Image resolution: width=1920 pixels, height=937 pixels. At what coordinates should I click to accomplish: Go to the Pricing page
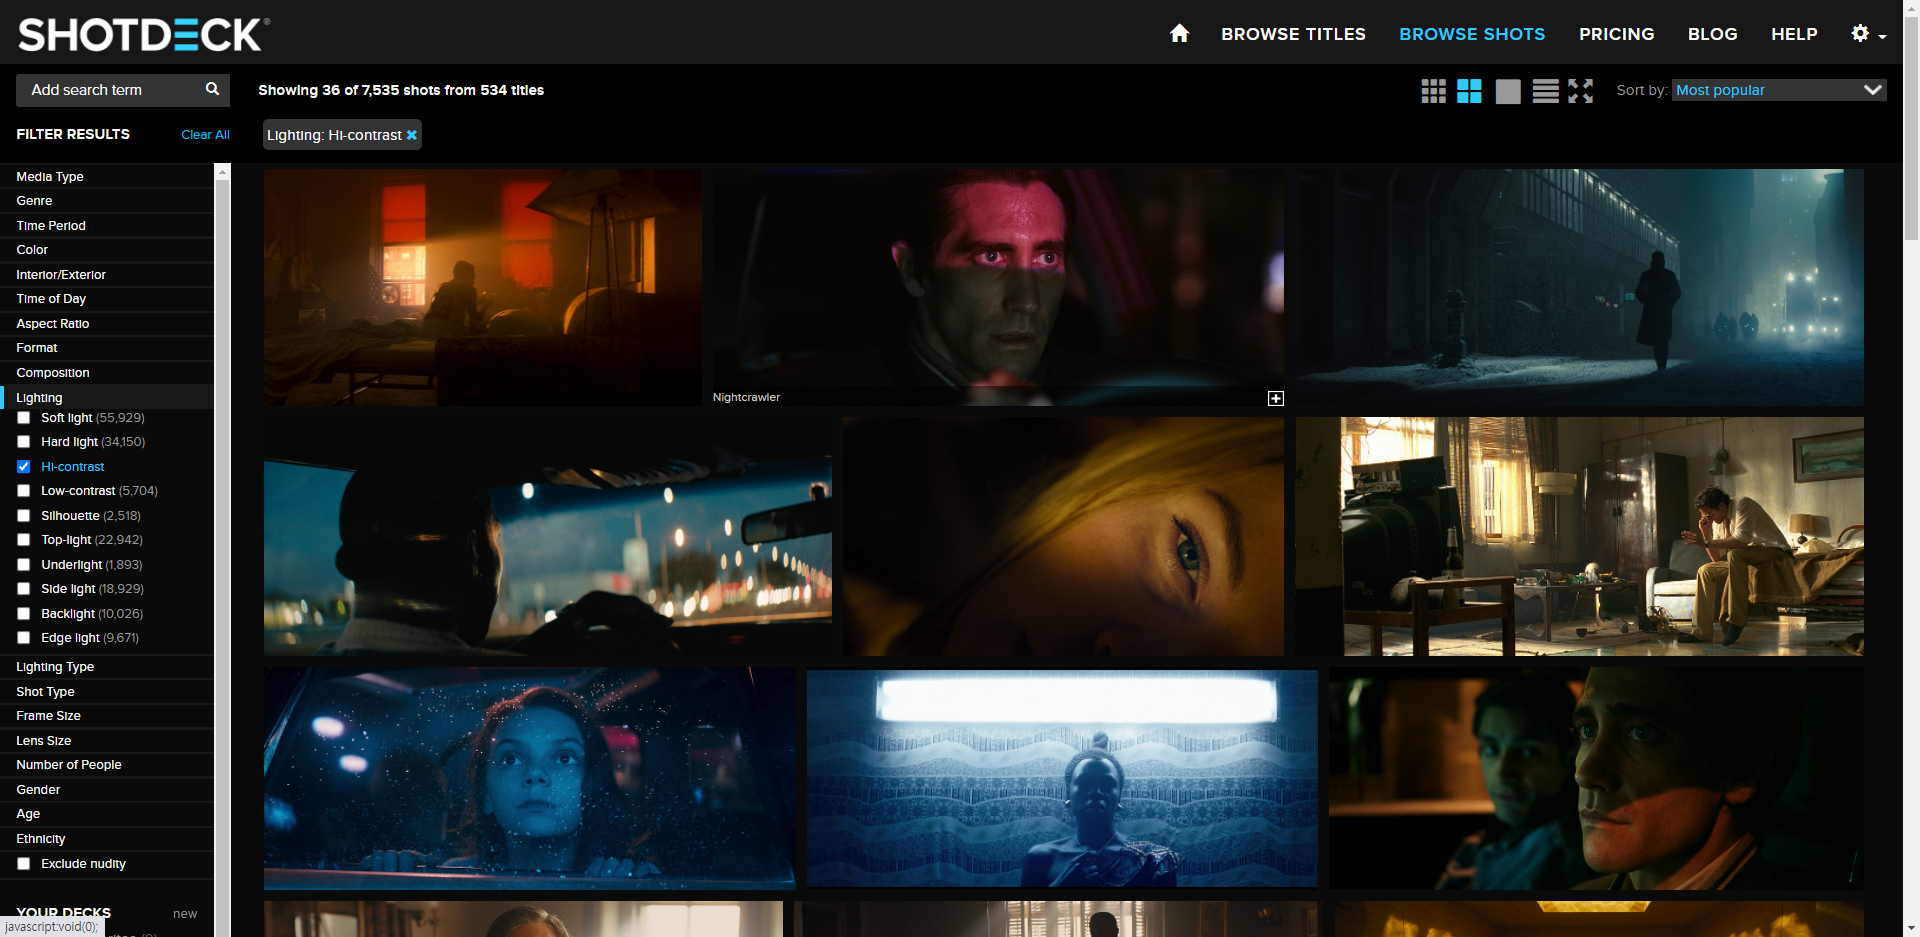[x=1616, y=34]
